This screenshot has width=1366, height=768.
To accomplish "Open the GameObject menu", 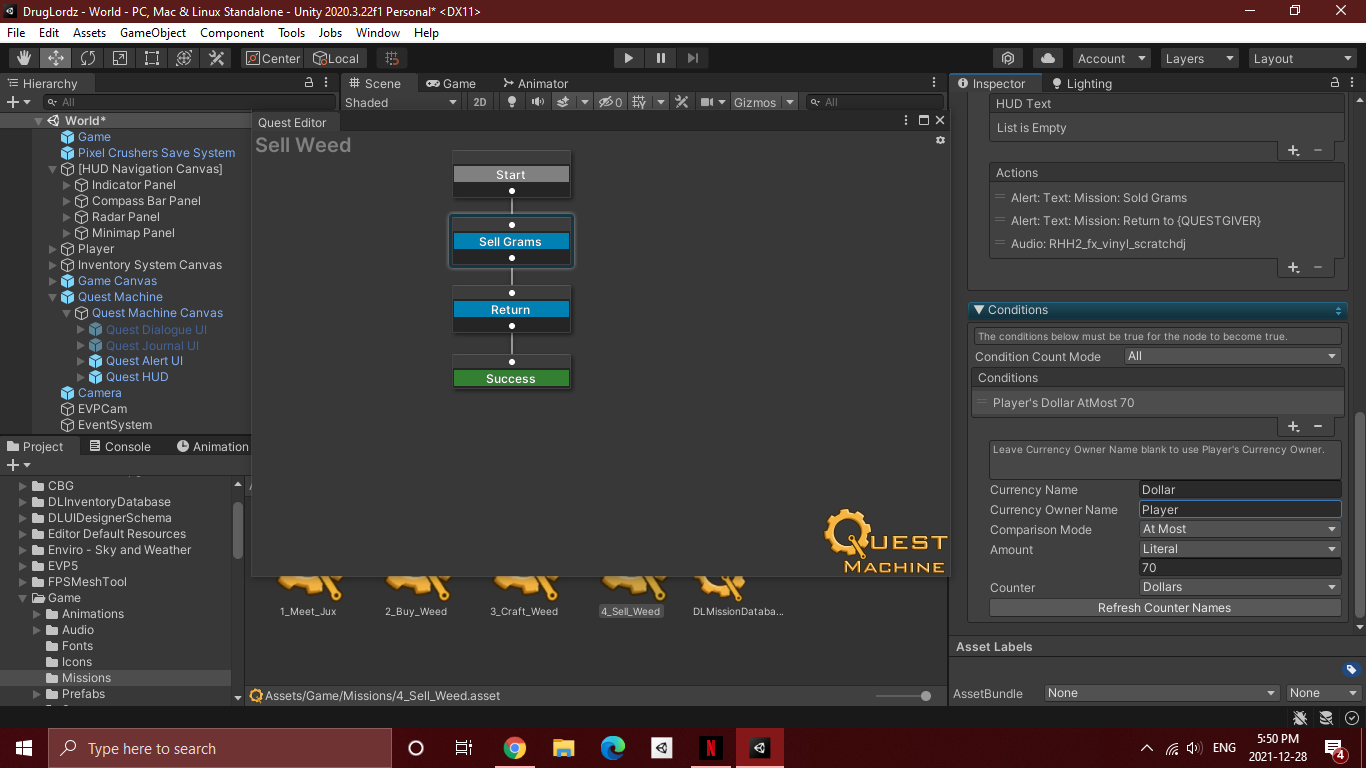I will (153, 33).
